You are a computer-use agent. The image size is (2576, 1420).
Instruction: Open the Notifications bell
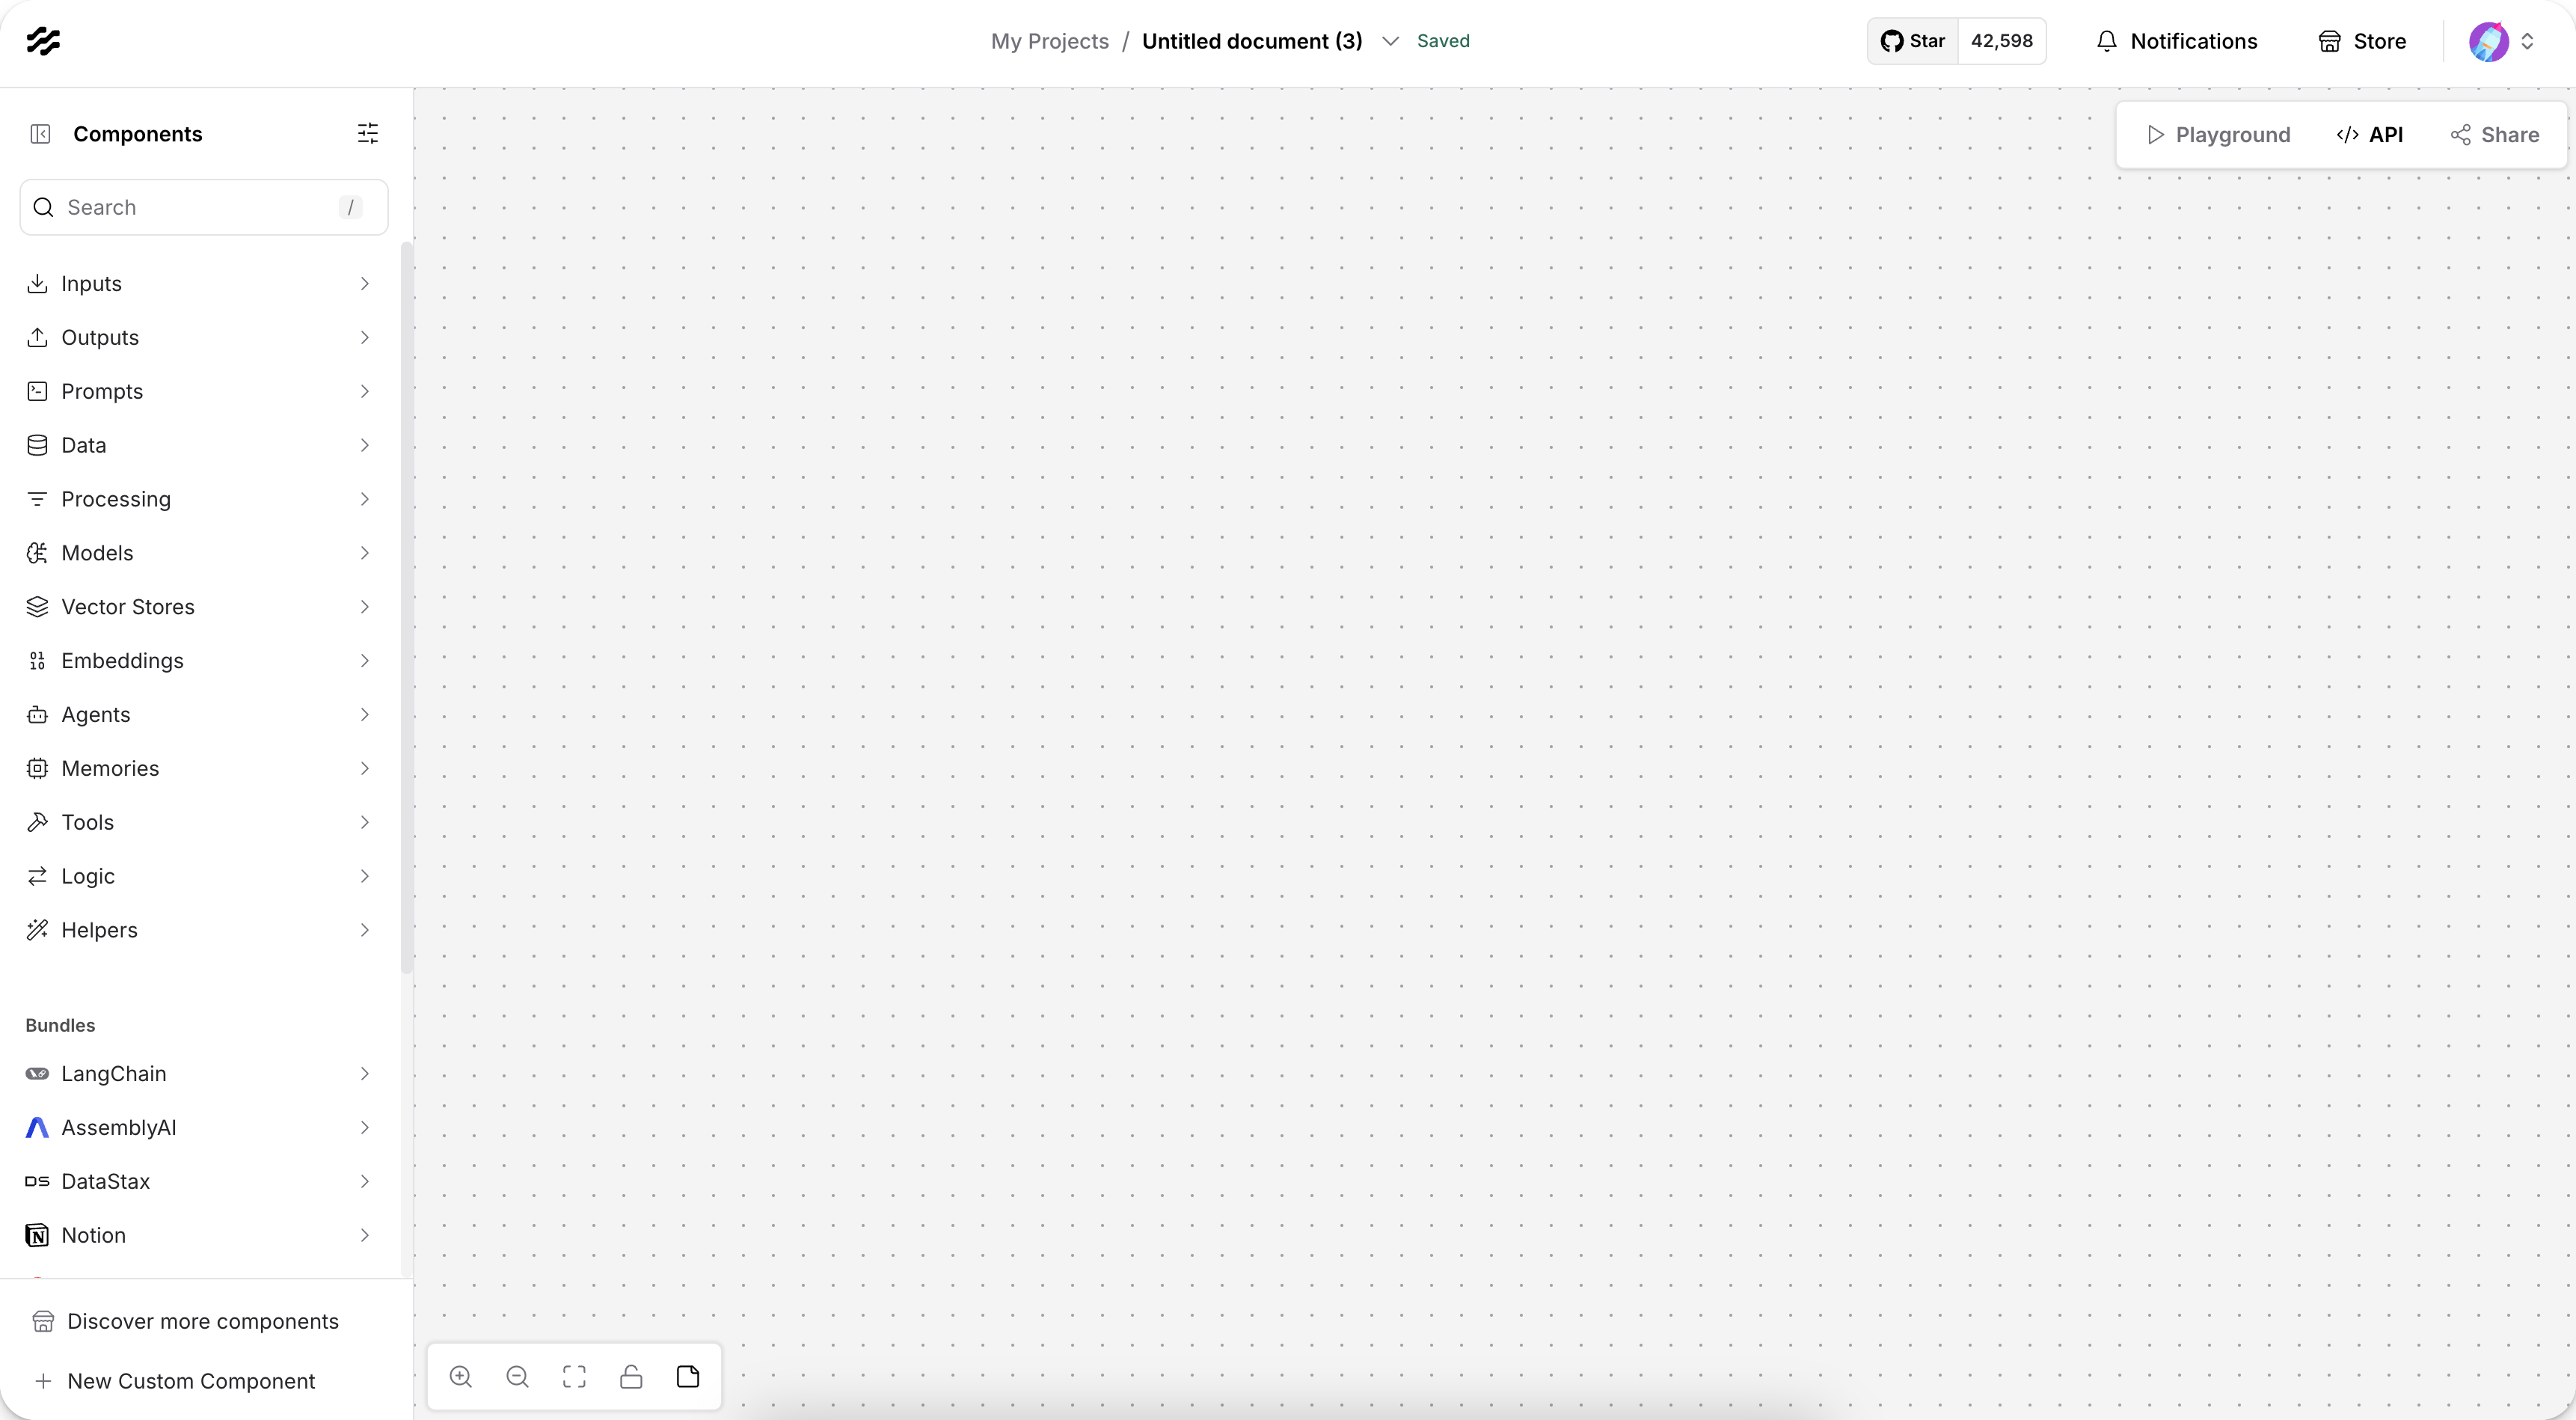coord(2176,41)
